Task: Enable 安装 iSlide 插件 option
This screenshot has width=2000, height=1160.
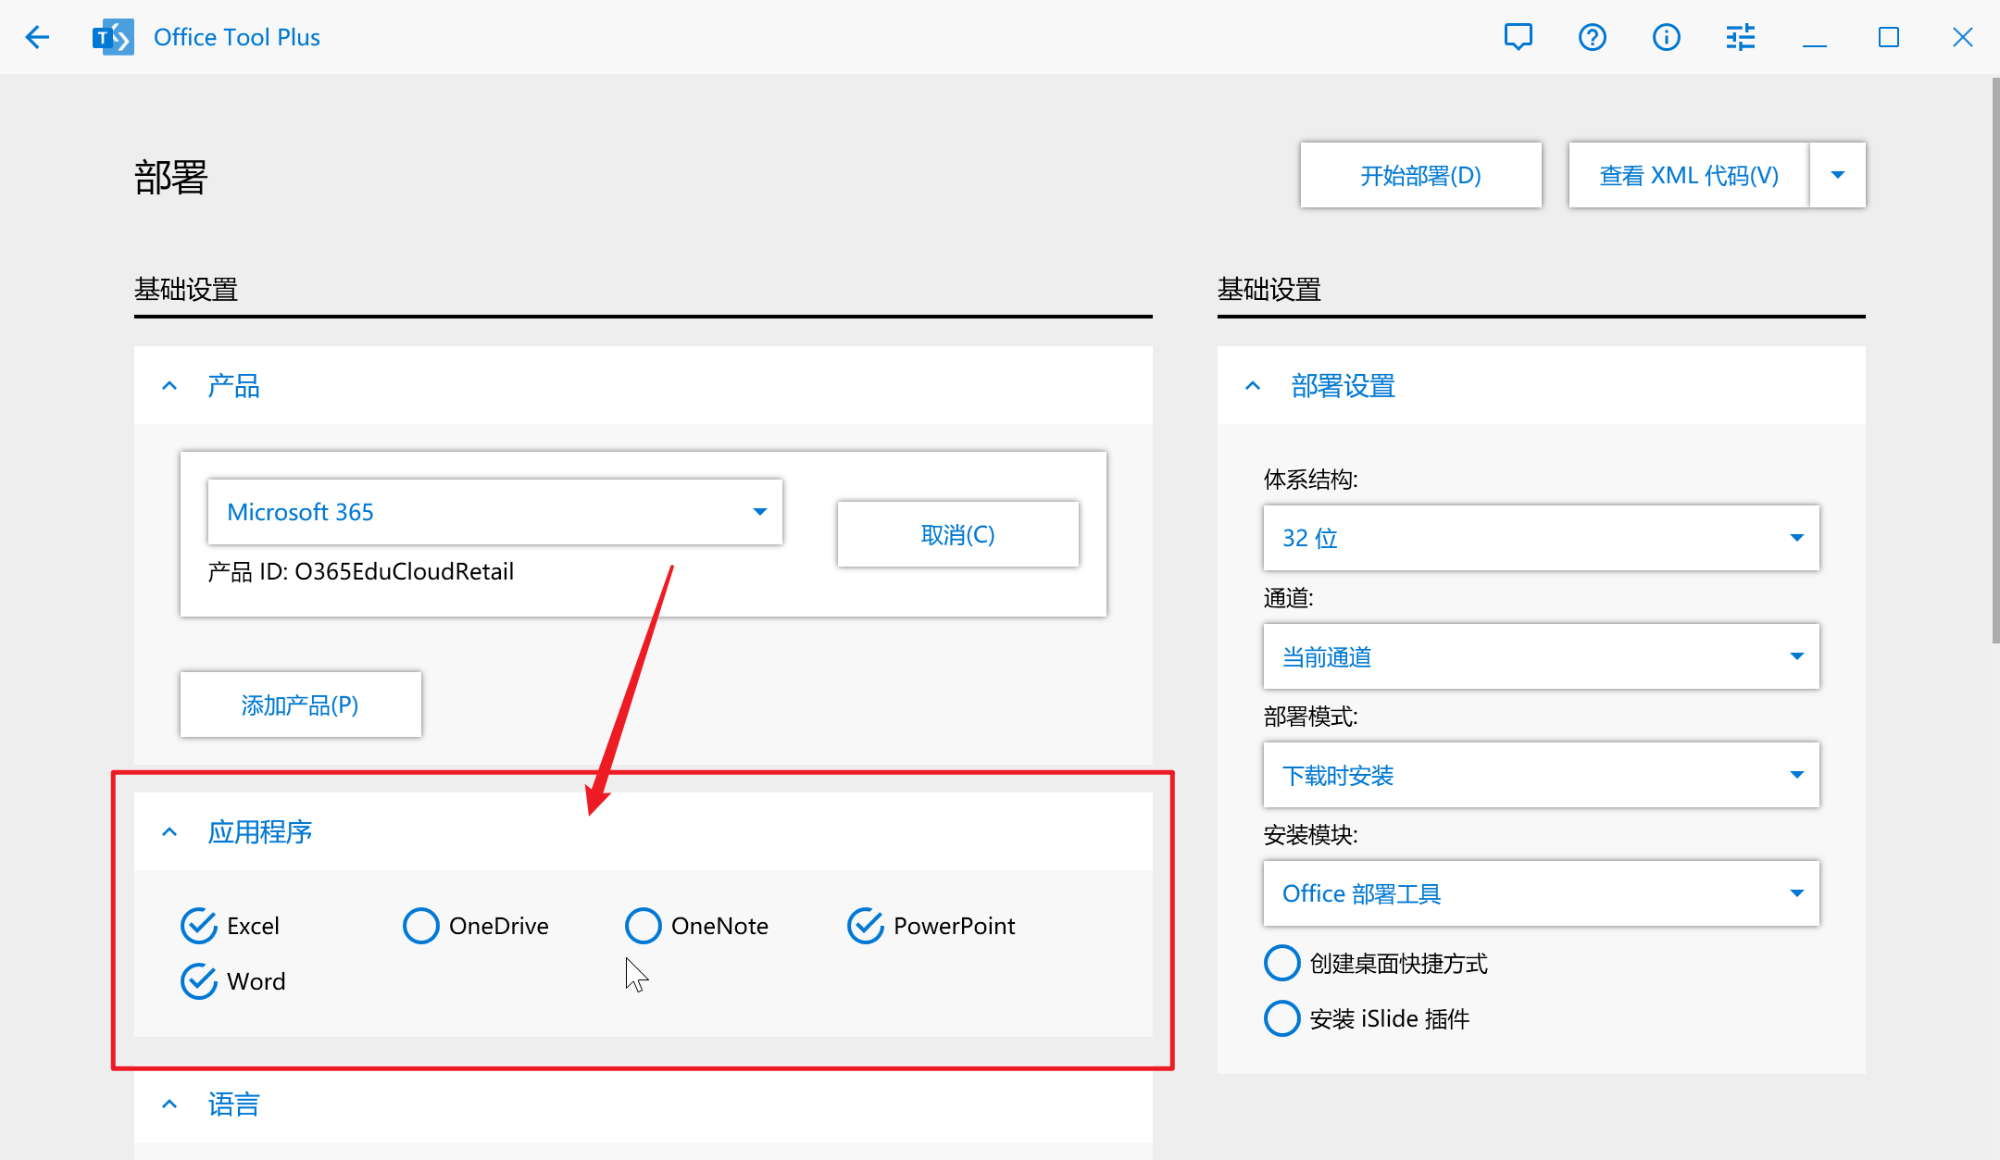Action: 1366,1019
